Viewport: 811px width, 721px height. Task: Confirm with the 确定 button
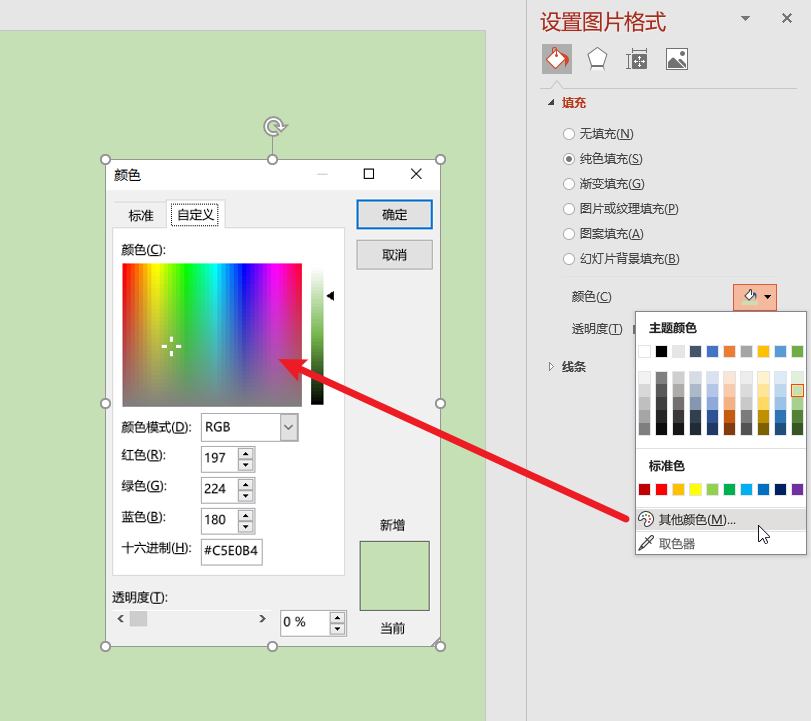(x=394, y=215)
